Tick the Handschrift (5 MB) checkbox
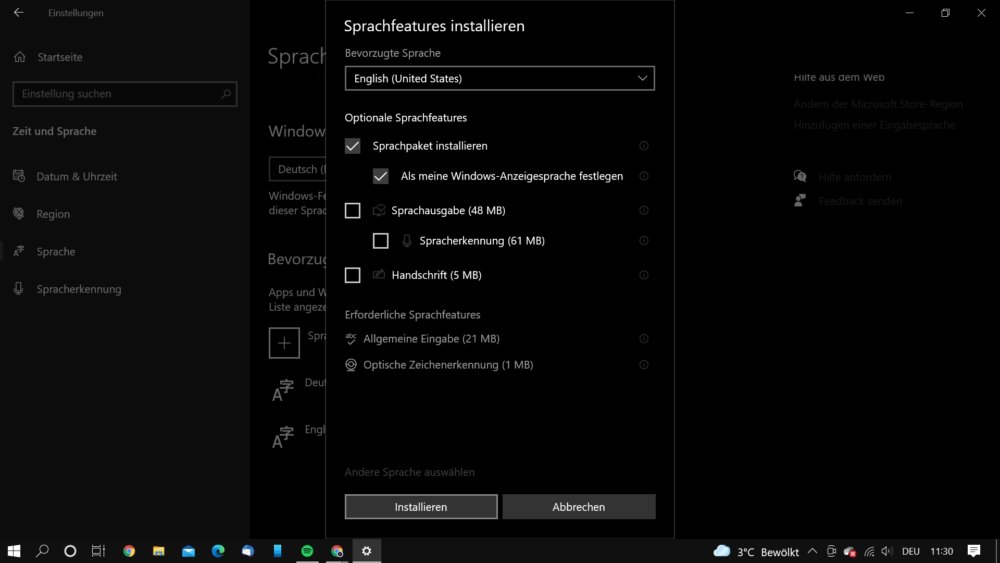 point(353,275)
